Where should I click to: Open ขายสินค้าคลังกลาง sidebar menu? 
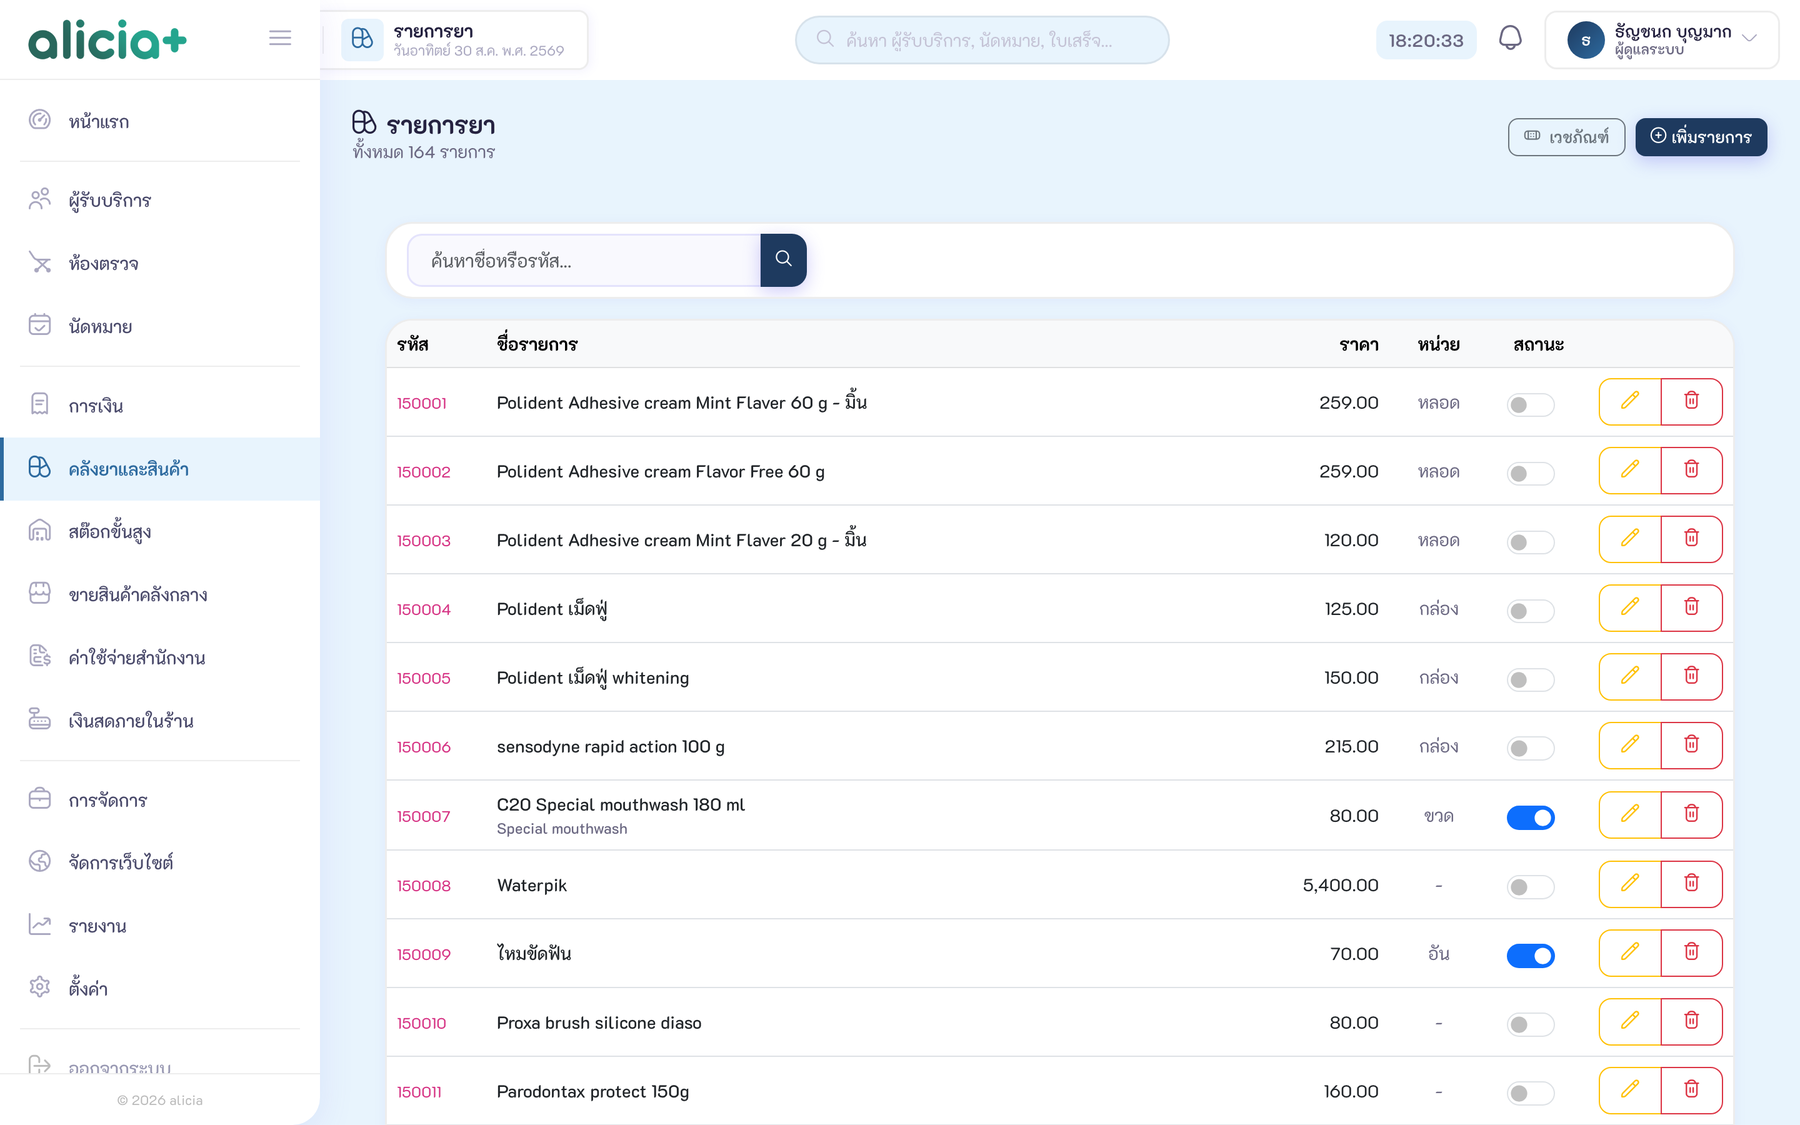(x=160, y=594)
